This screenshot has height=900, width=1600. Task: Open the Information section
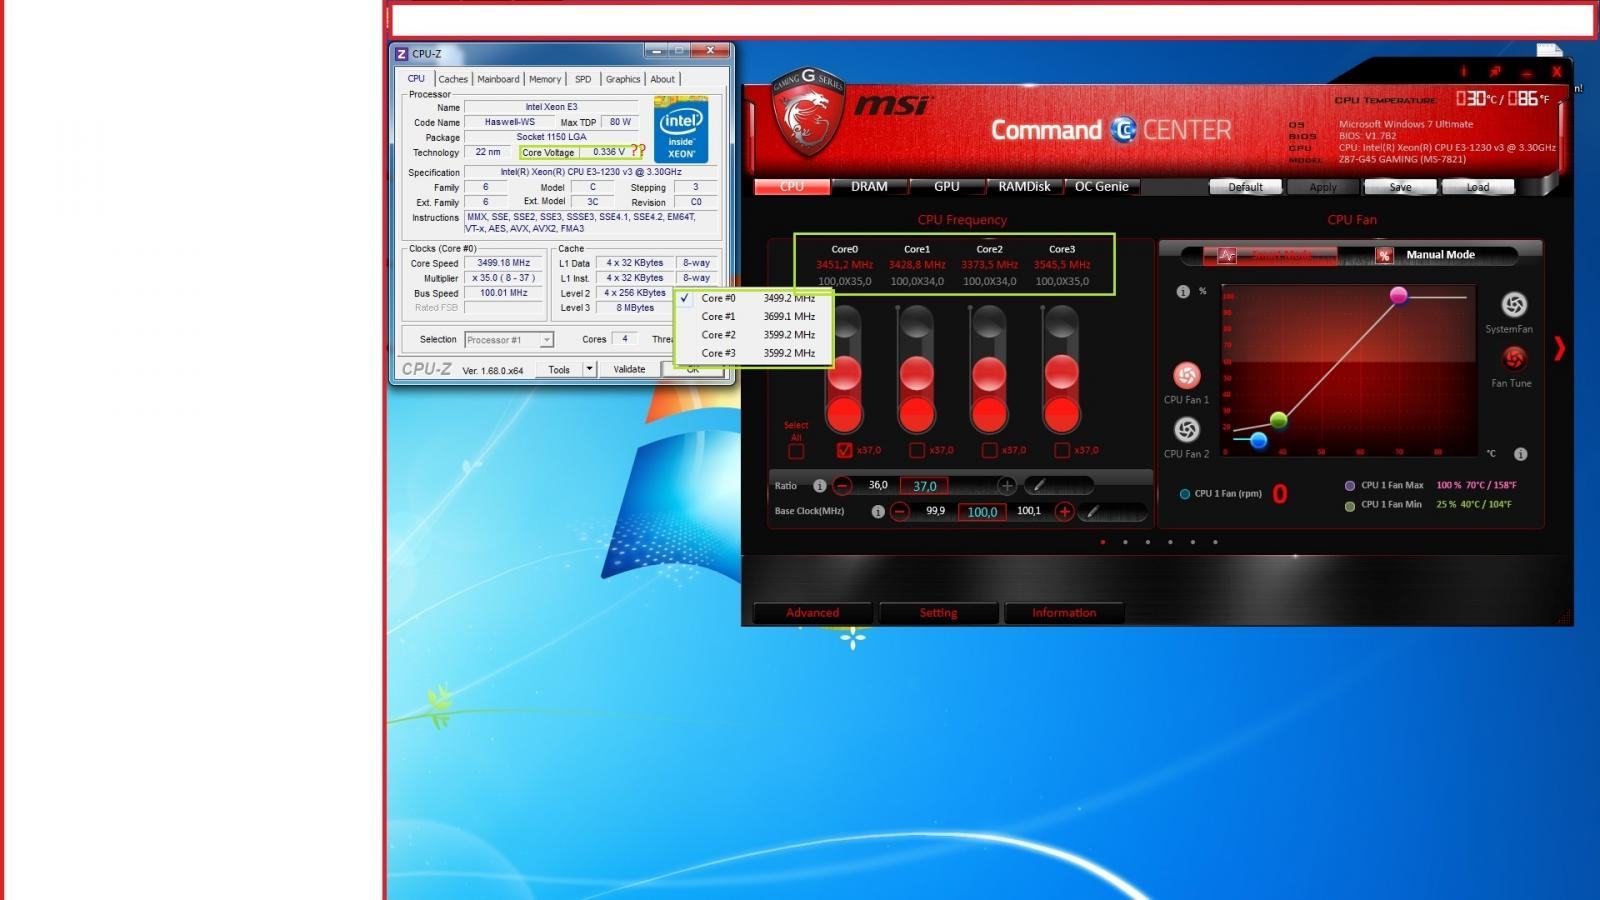pyautogui.click(x=1064, y=613)
